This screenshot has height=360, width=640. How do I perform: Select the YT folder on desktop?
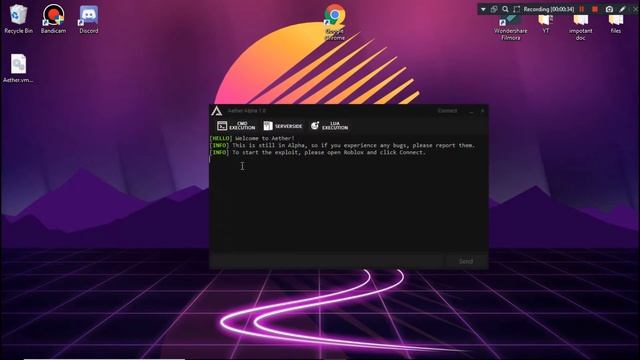[x=546, y=24]
